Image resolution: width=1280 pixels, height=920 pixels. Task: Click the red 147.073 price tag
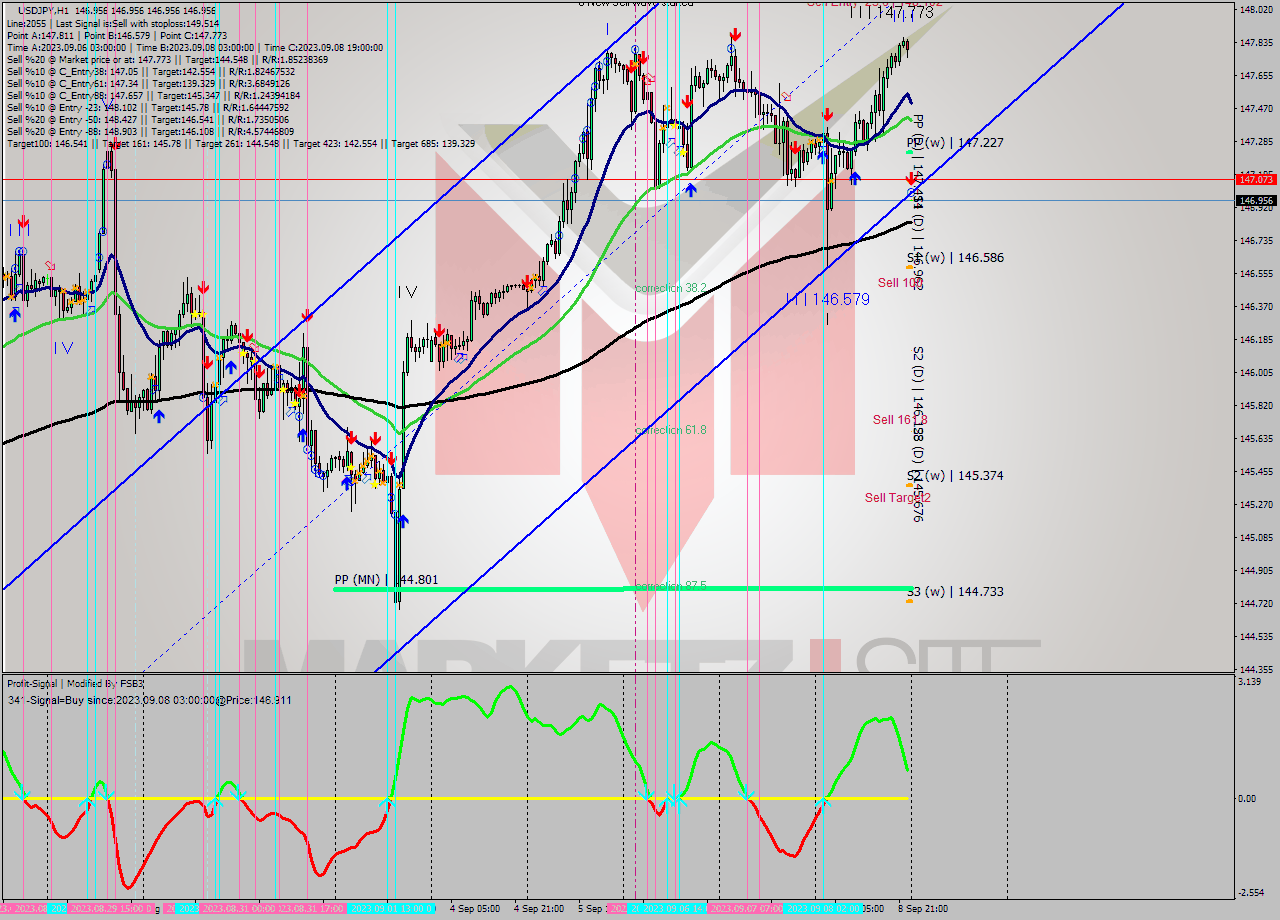1256,179
